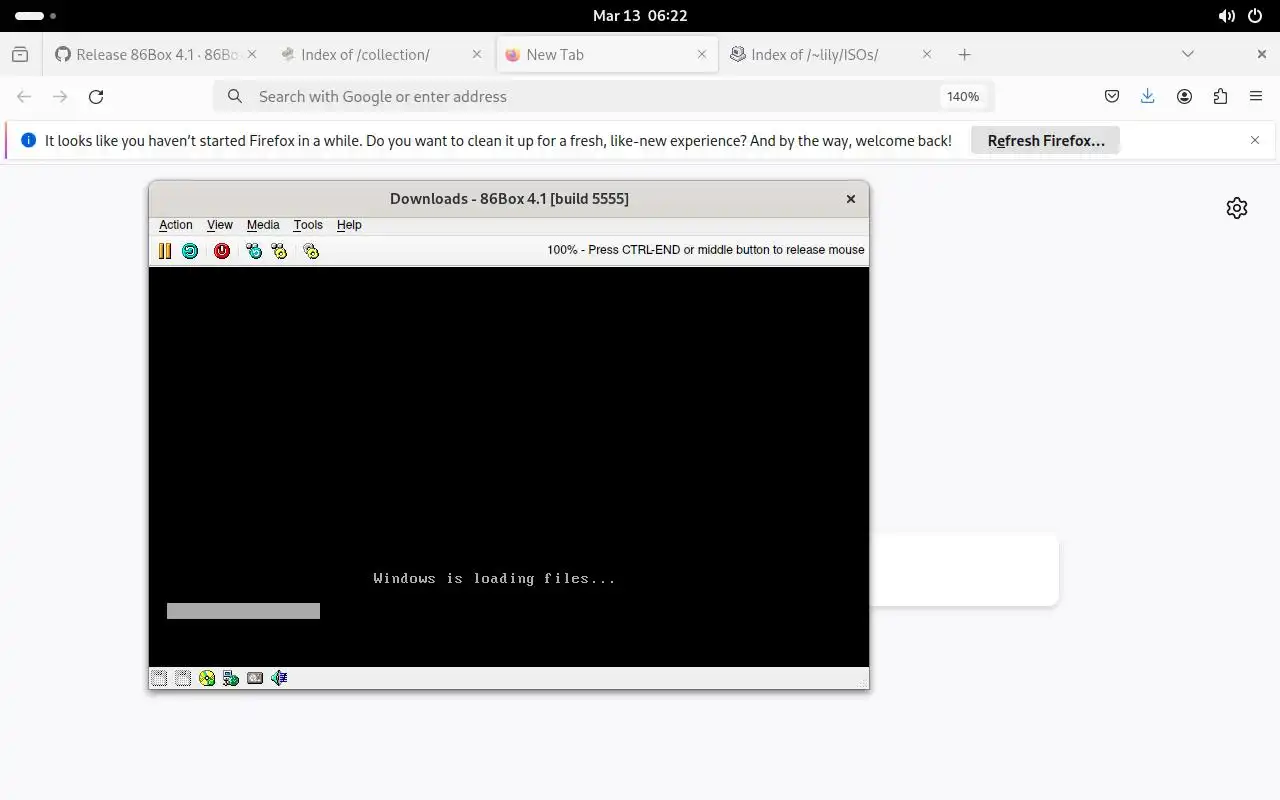Reset zoom via the 140% badge
Viewport: 1280px width, 800px height.
pos(963,97)
